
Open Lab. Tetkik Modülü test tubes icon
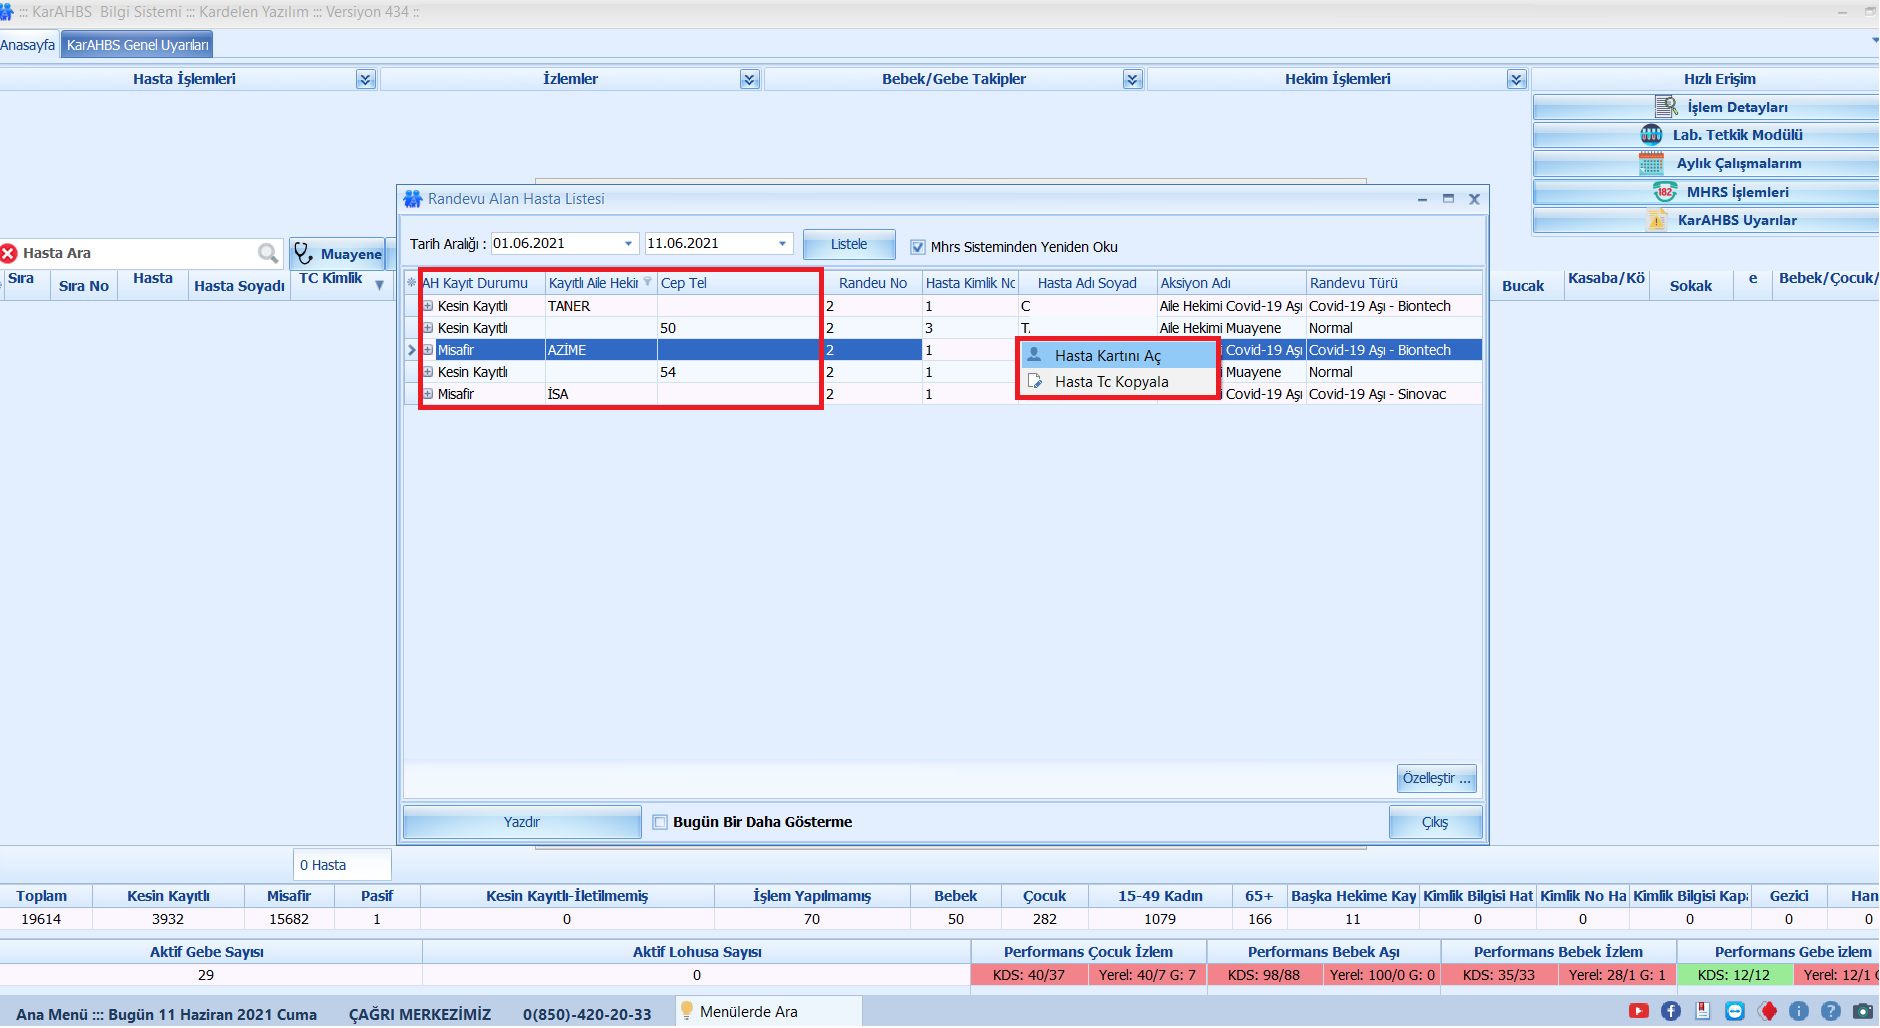click(x=1651, y=135)
